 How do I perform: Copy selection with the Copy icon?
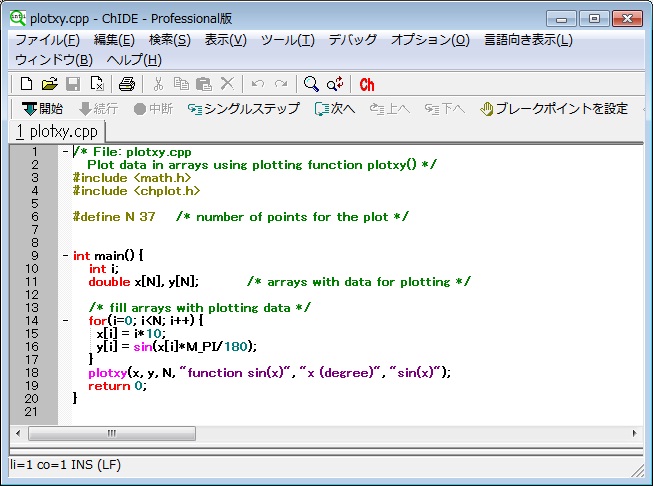click(181, 84)
